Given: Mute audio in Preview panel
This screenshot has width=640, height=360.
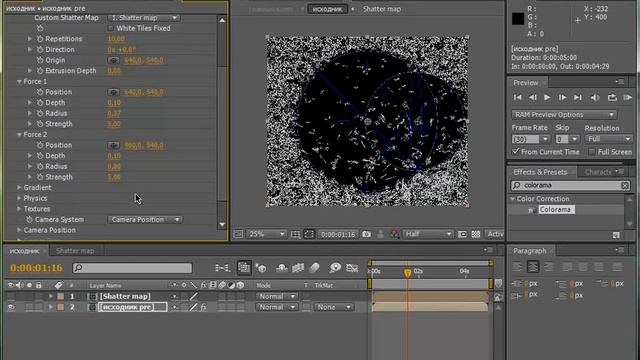Looking at the screenshot, I should click(595, 98).
